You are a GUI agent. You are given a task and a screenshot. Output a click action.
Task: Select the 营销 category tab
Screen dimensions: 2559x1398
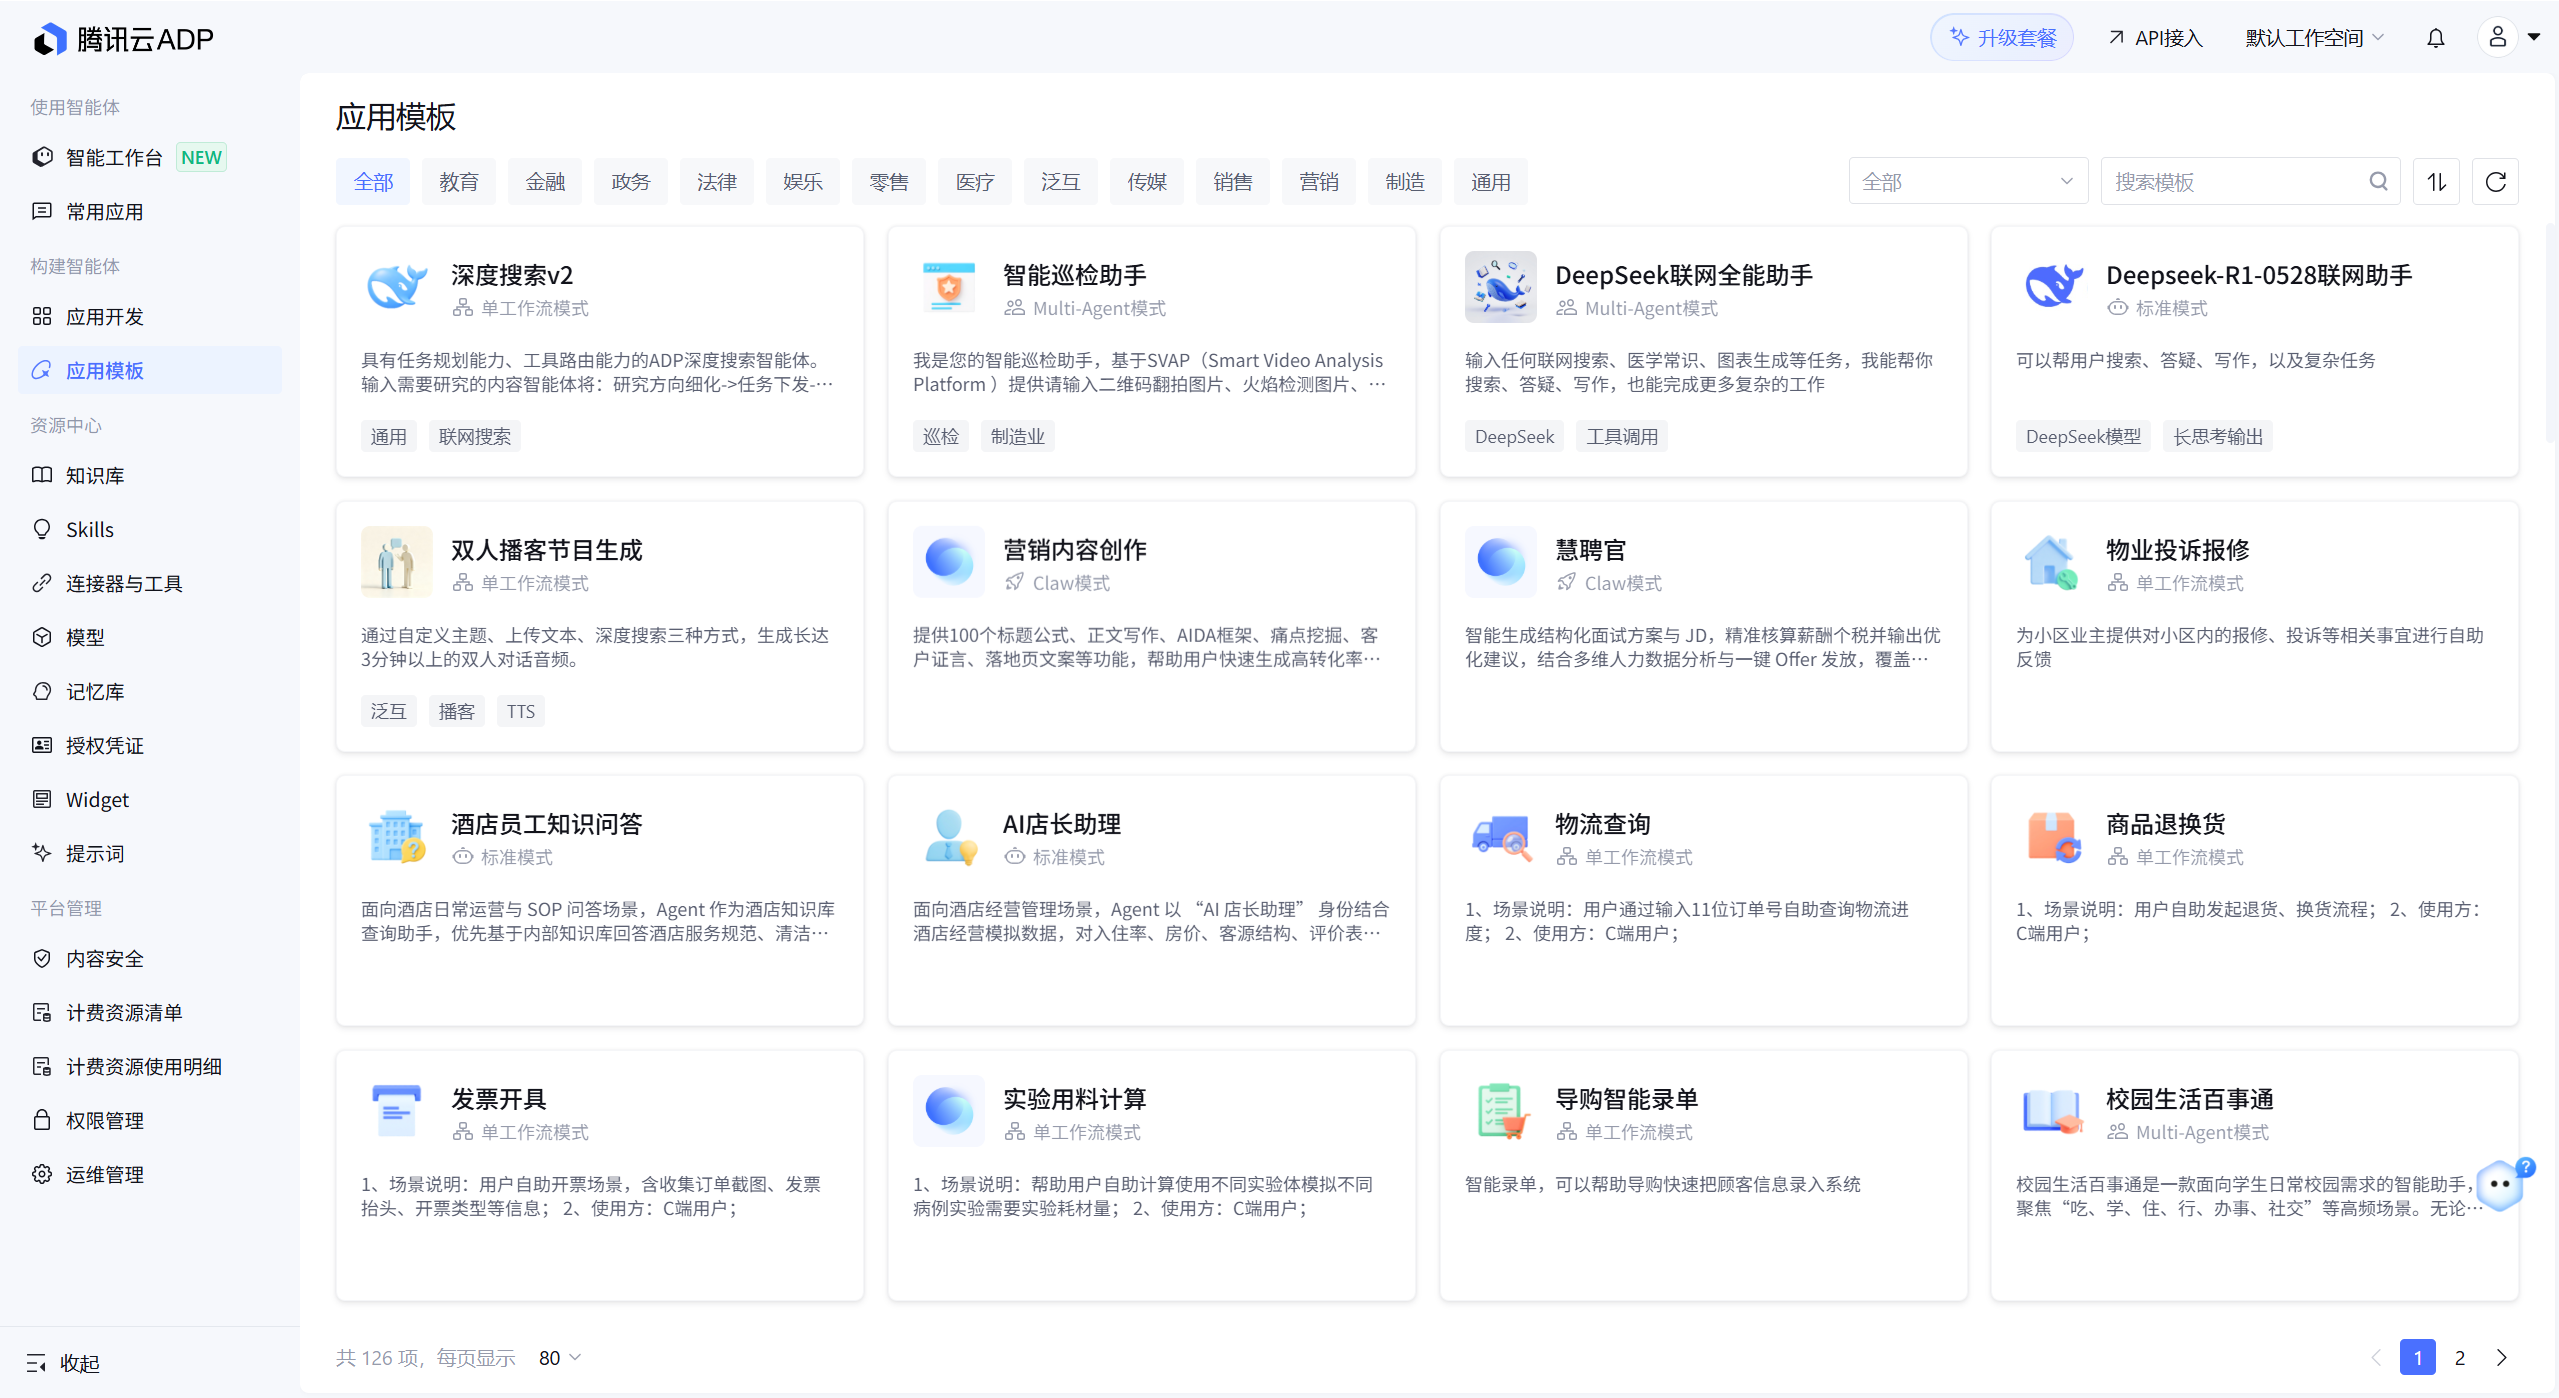tap(1319, 181)
